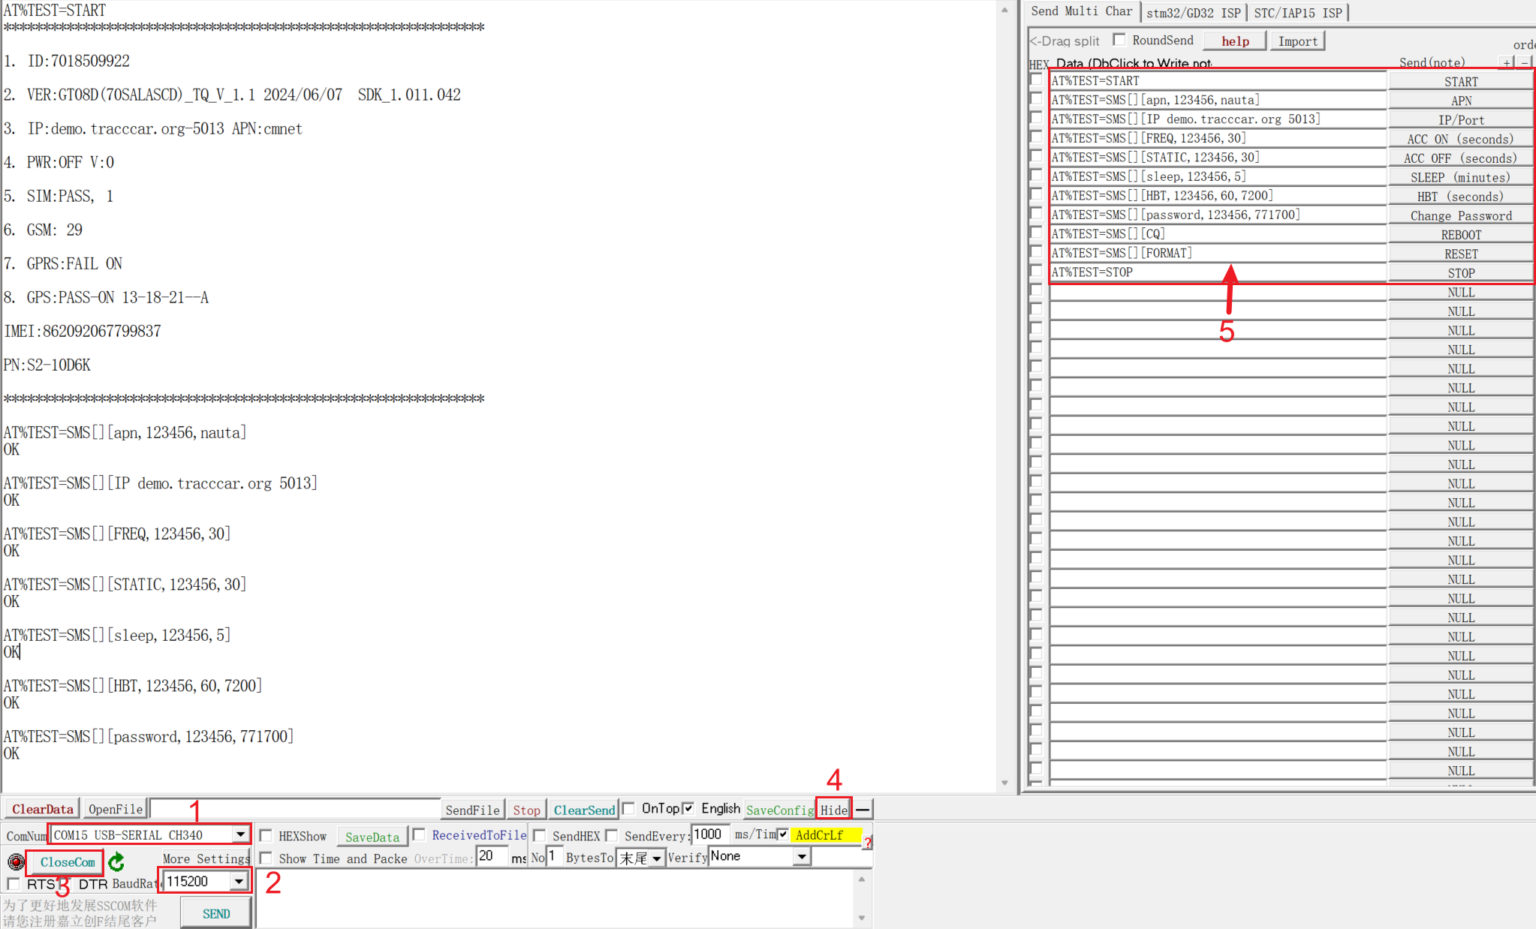Switch to the stm32/GD32 ISP tab
The height and width of the screenshot is (929, 1536).
[x=1193, y=12]
